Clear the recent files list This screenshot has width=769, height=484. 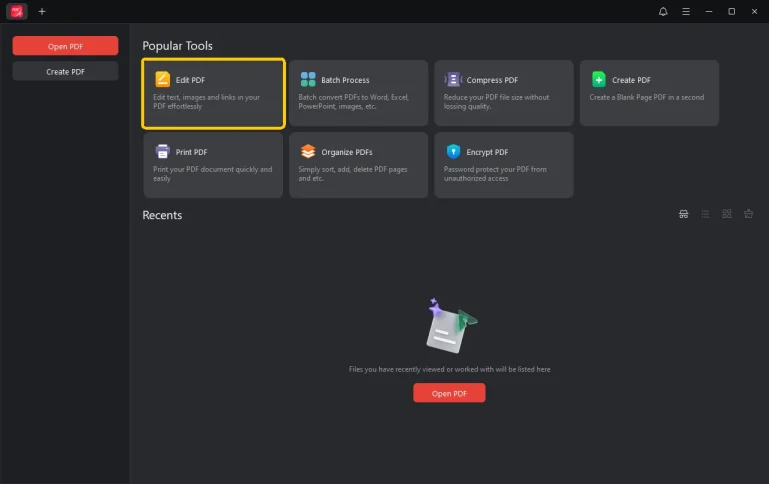pyautogui.click(x=748, y=214)
